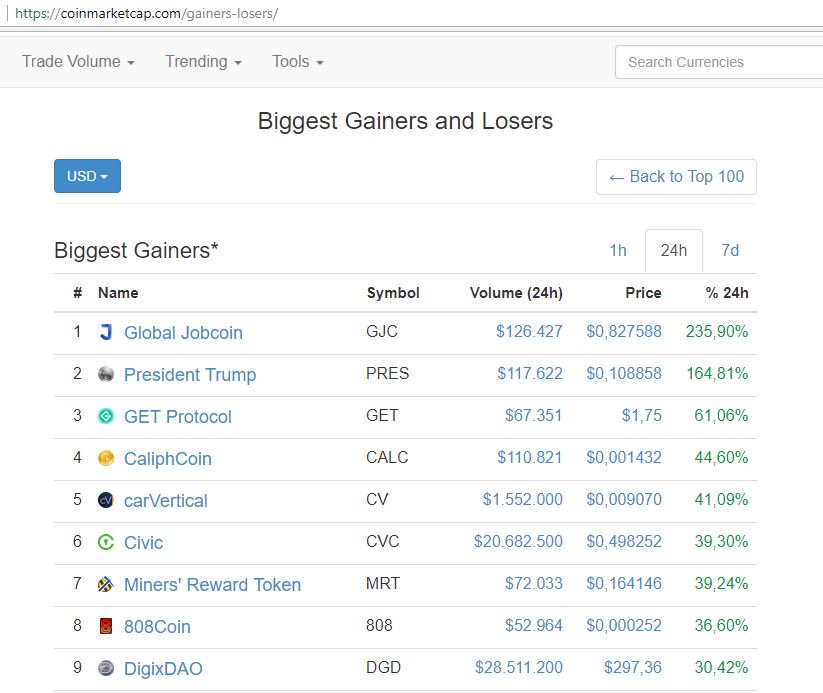Click the 61,06% gain value
Screen dimensions: 823x693
click(x=721, y=415)
